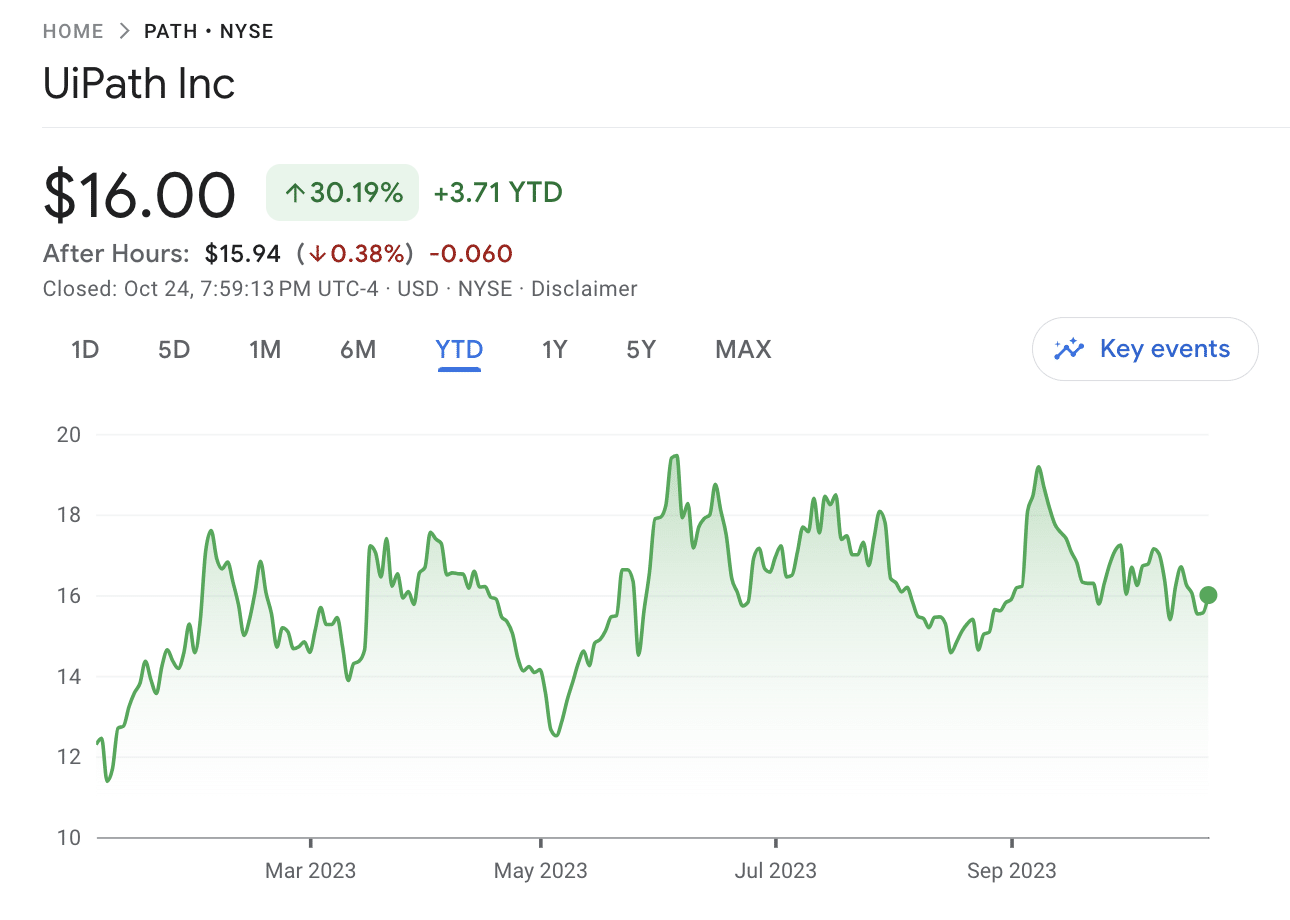
Task: Click the Mar 2023 axis label
Action: pos(310,871)
